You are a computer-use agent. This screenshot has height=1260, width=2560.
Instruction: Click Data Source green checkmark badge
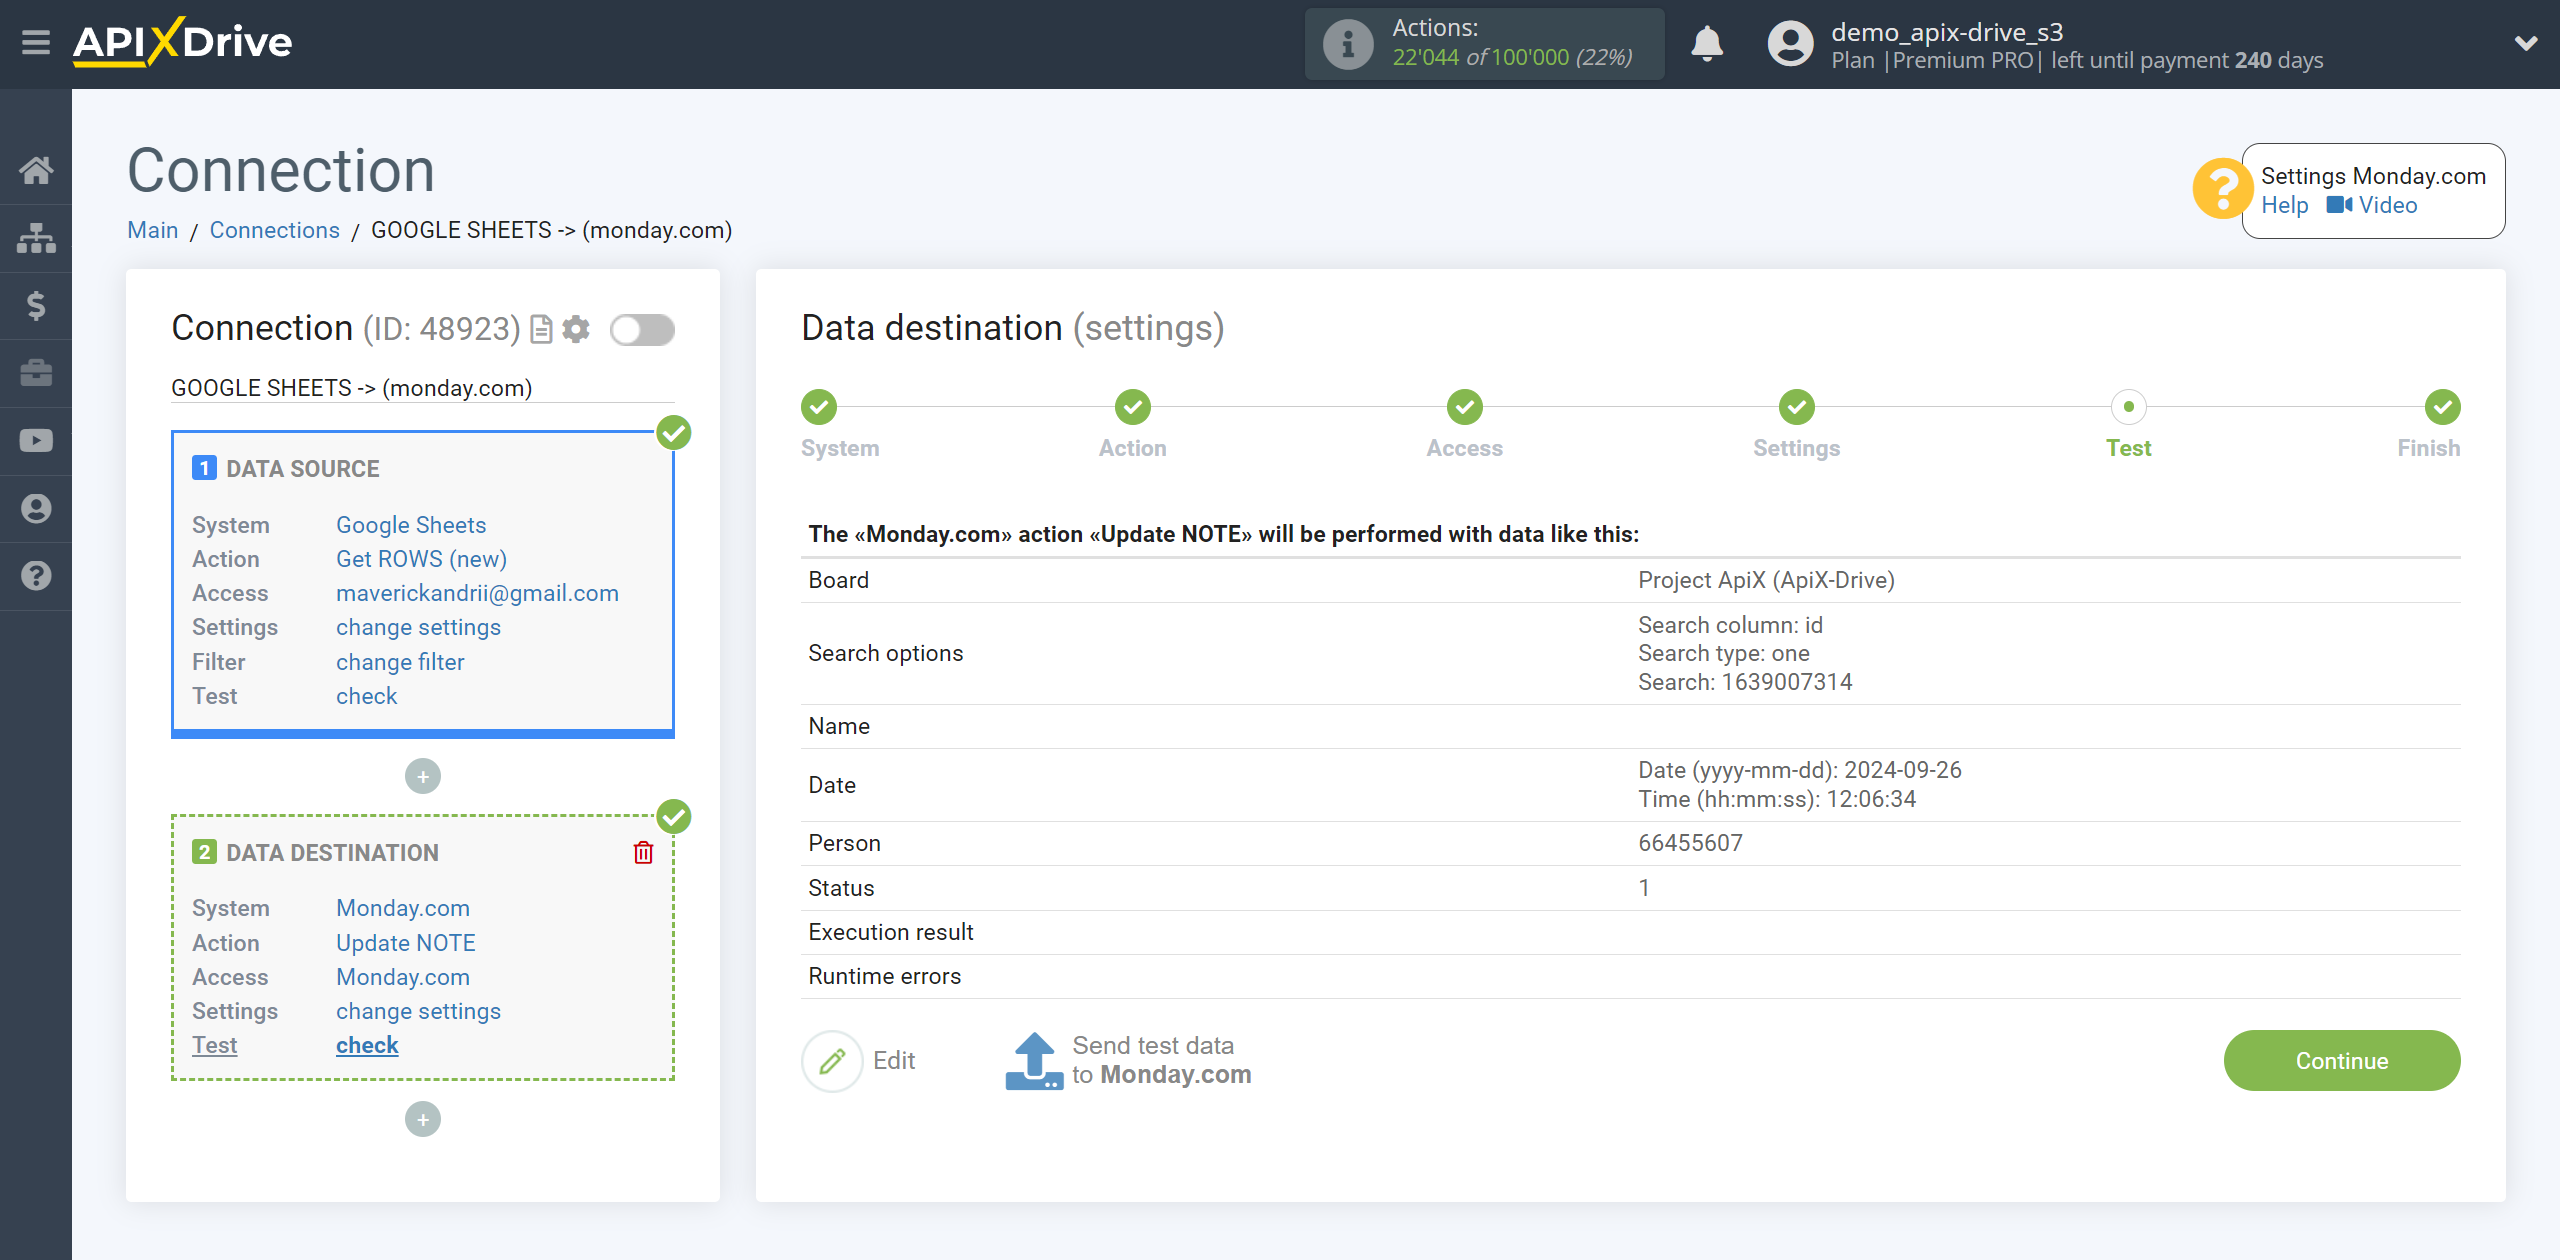pyautogui.click(x=674, y=433)
